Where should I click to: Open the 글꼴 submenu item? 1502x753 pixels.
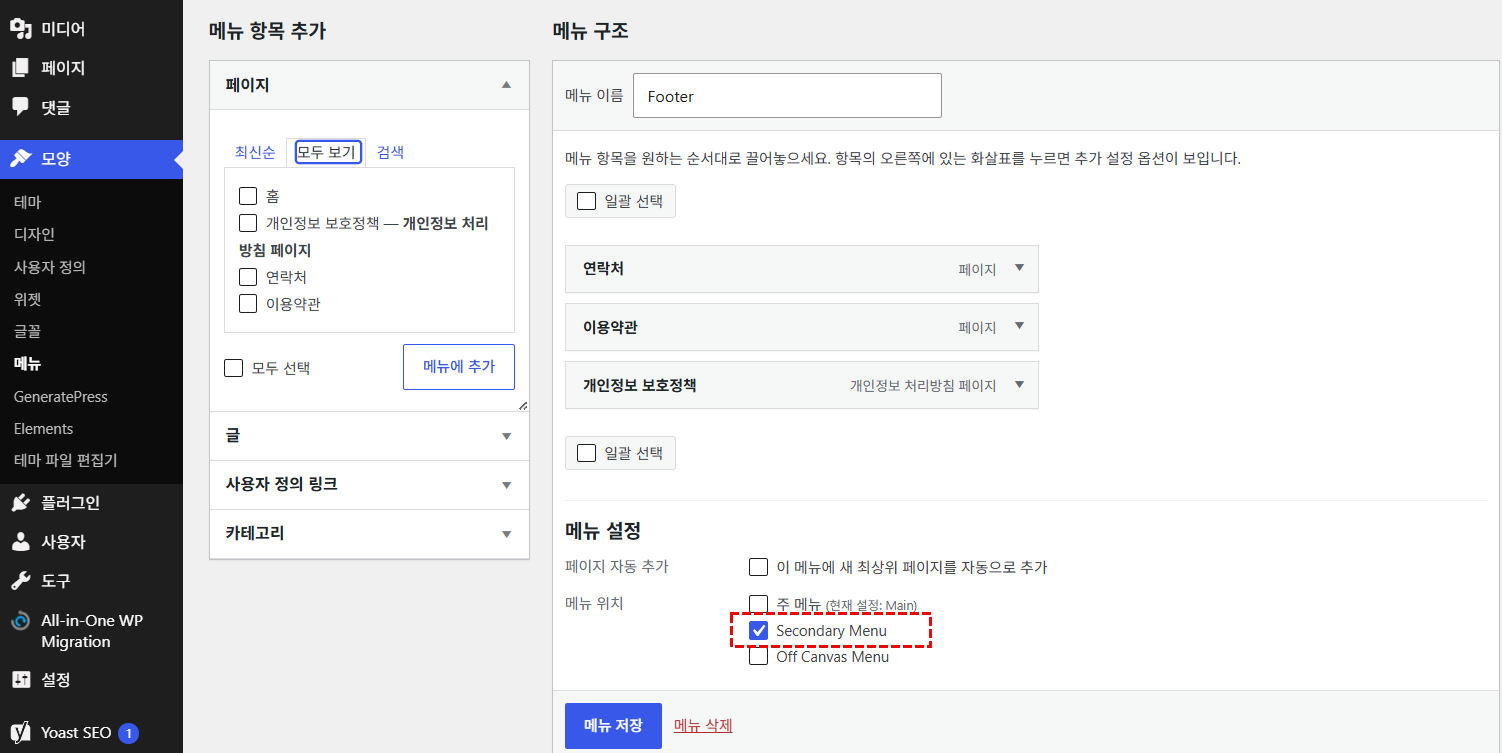point(28,331)
